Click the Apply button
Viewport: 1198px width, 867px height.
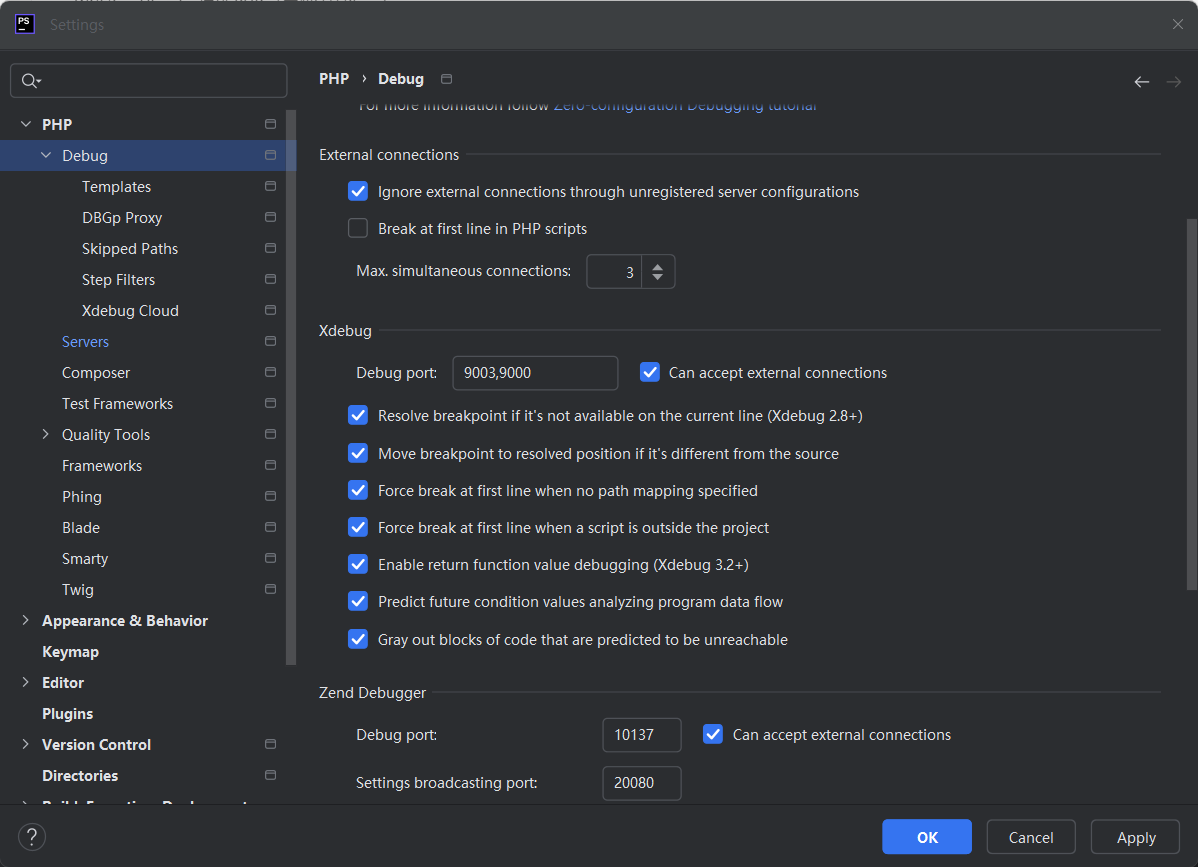click(x=1135, y=836)
